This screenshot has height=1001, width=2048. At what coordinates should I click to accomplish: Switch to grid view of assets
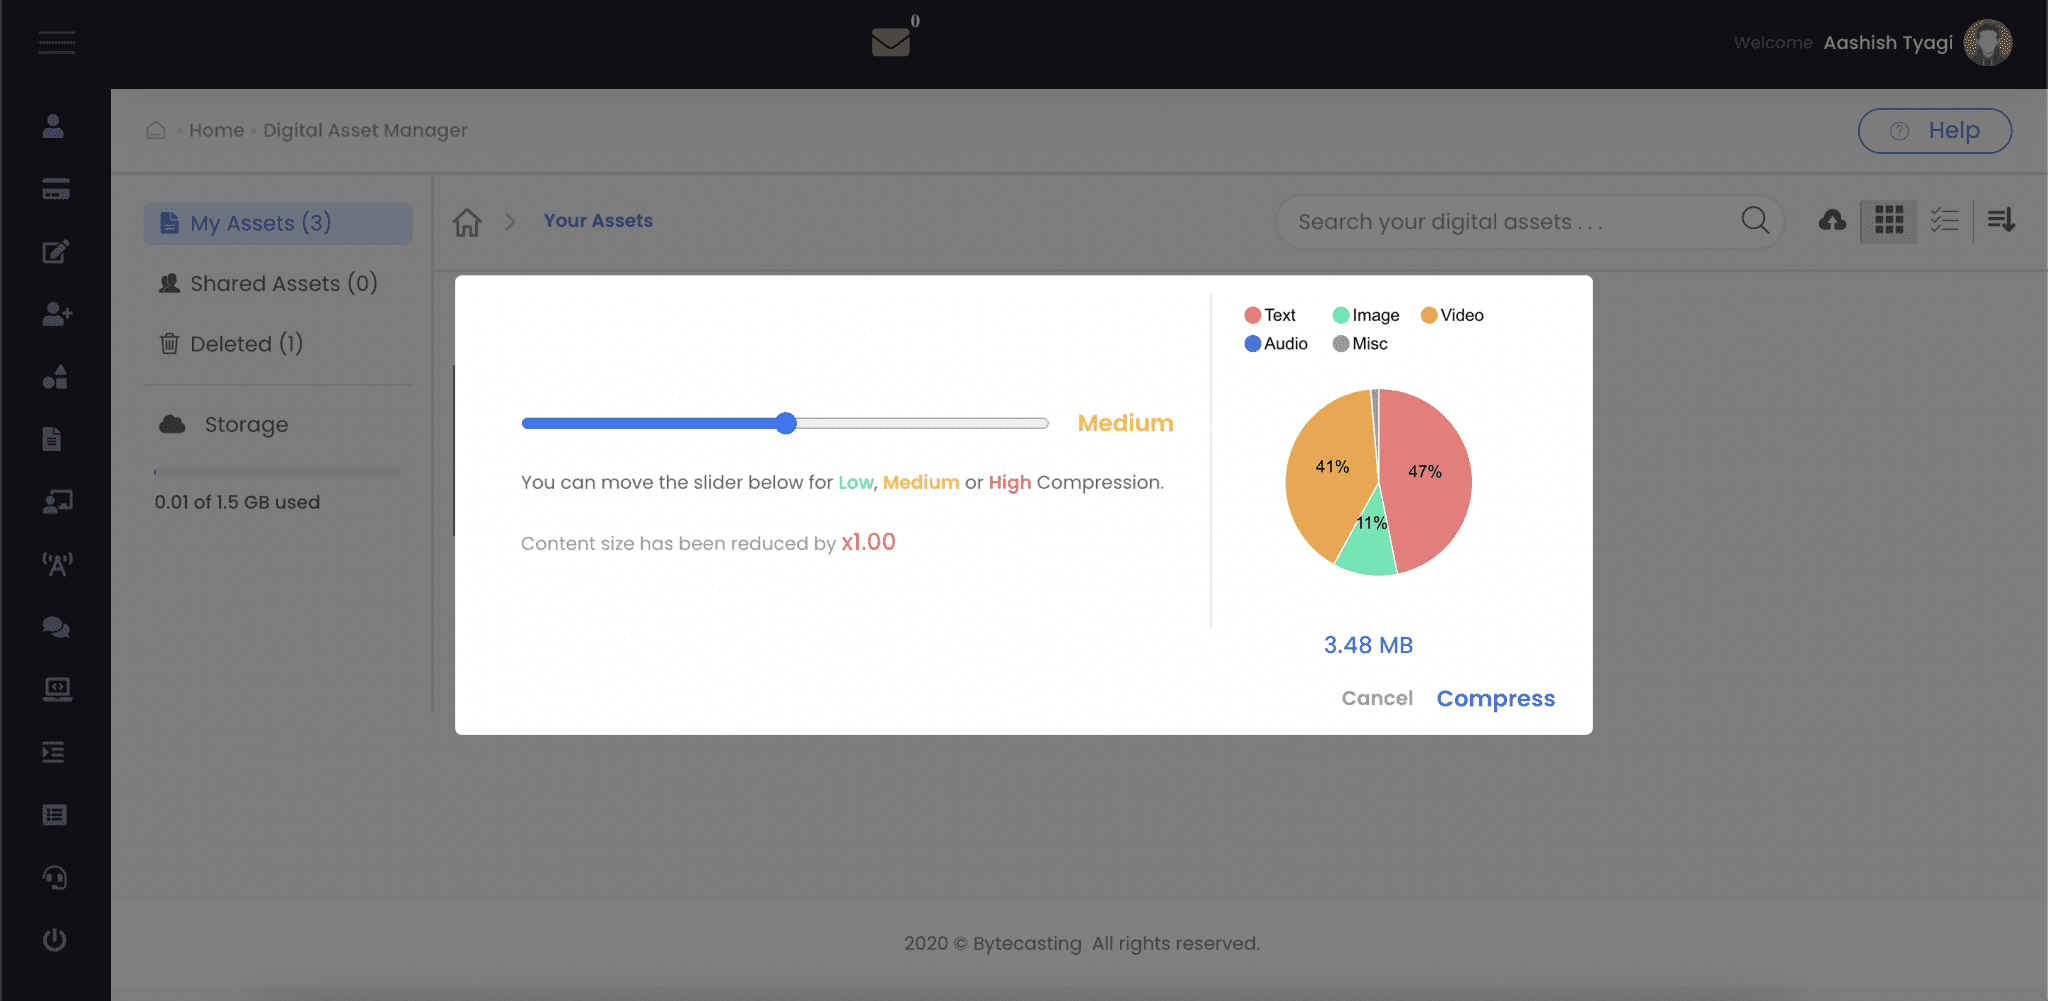tap(1889, 221)
